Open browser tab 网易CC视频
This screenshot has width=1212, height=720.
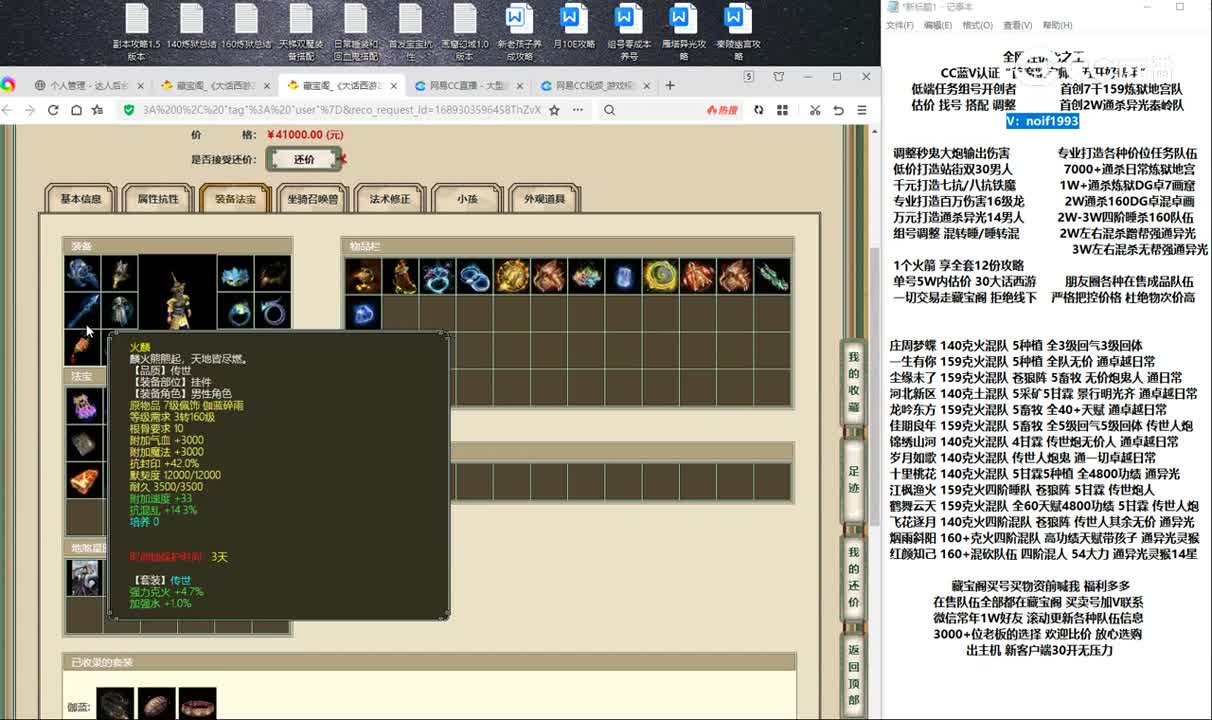tap(594, 85)
